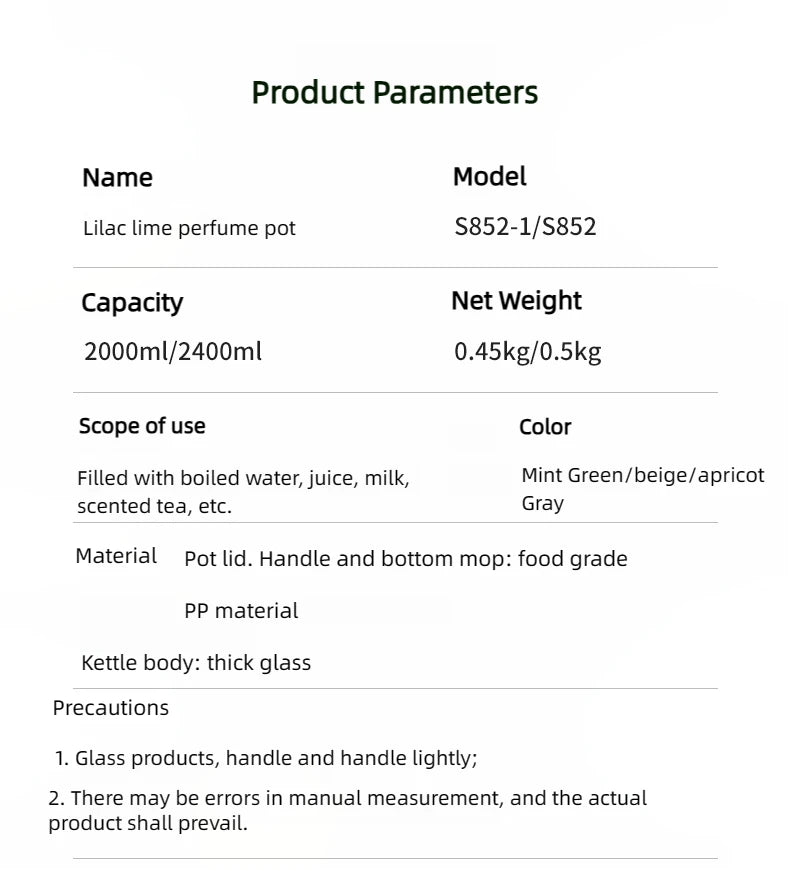
Task: Click the Model label
Action: click(x=489, y=177)
